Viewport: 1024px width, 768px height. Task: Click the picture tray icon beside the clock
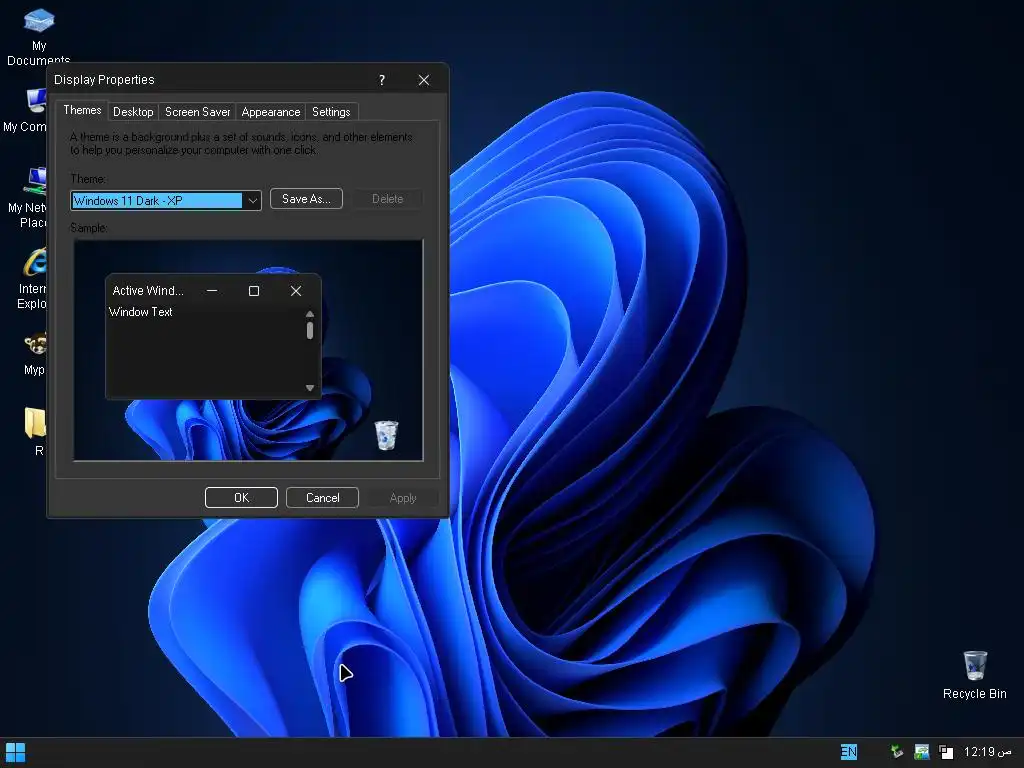click(x=921, y=752)
